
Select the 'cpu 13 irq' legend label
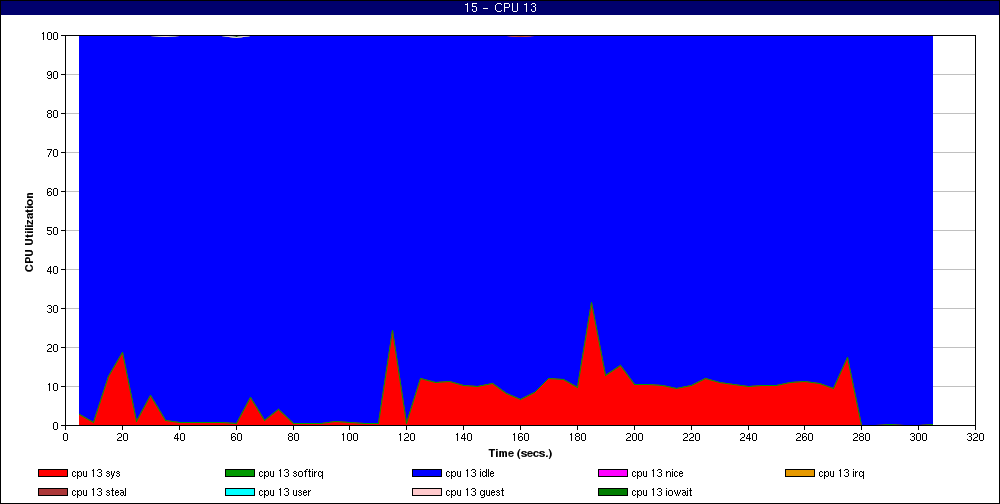pos(841,474)
